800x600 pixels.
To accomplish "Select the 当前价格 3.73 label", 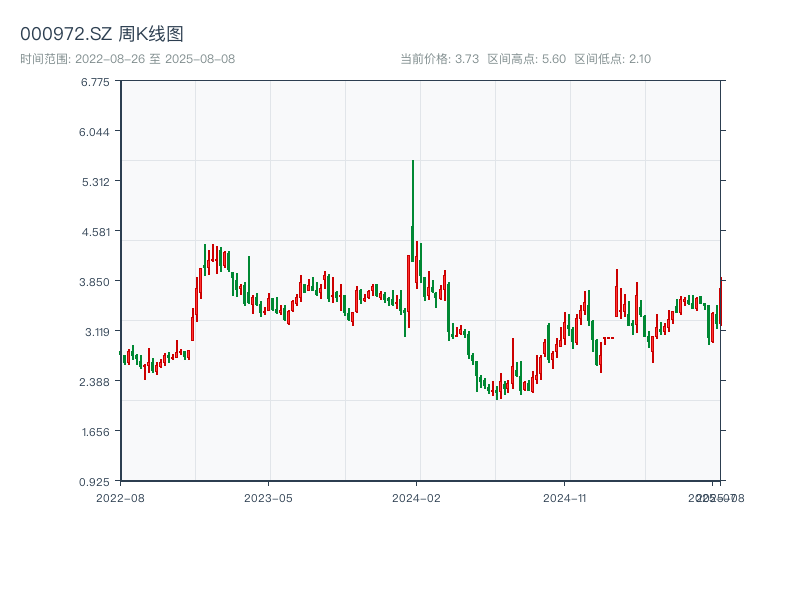I will (439, 59).
